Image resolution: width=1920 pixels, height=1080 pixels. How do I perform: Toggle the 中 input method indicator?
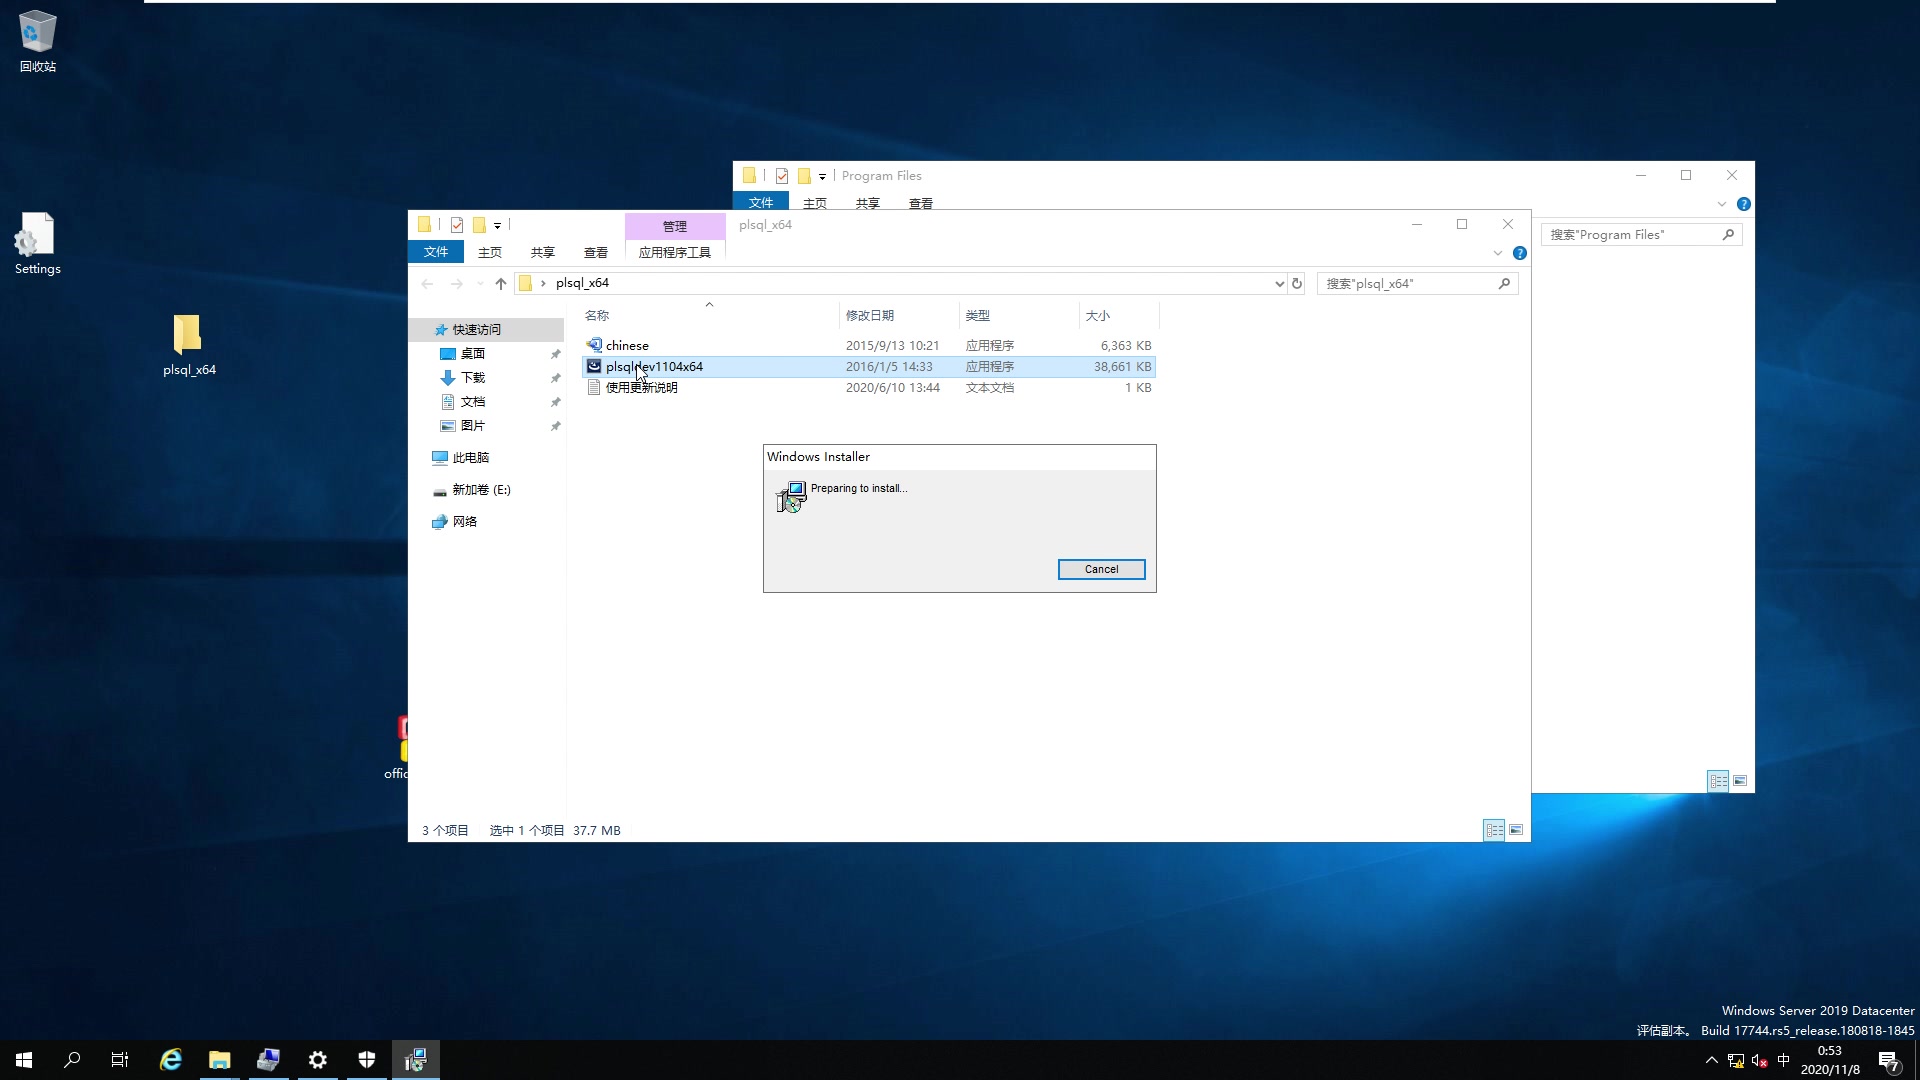[x=1784, y=1060]
